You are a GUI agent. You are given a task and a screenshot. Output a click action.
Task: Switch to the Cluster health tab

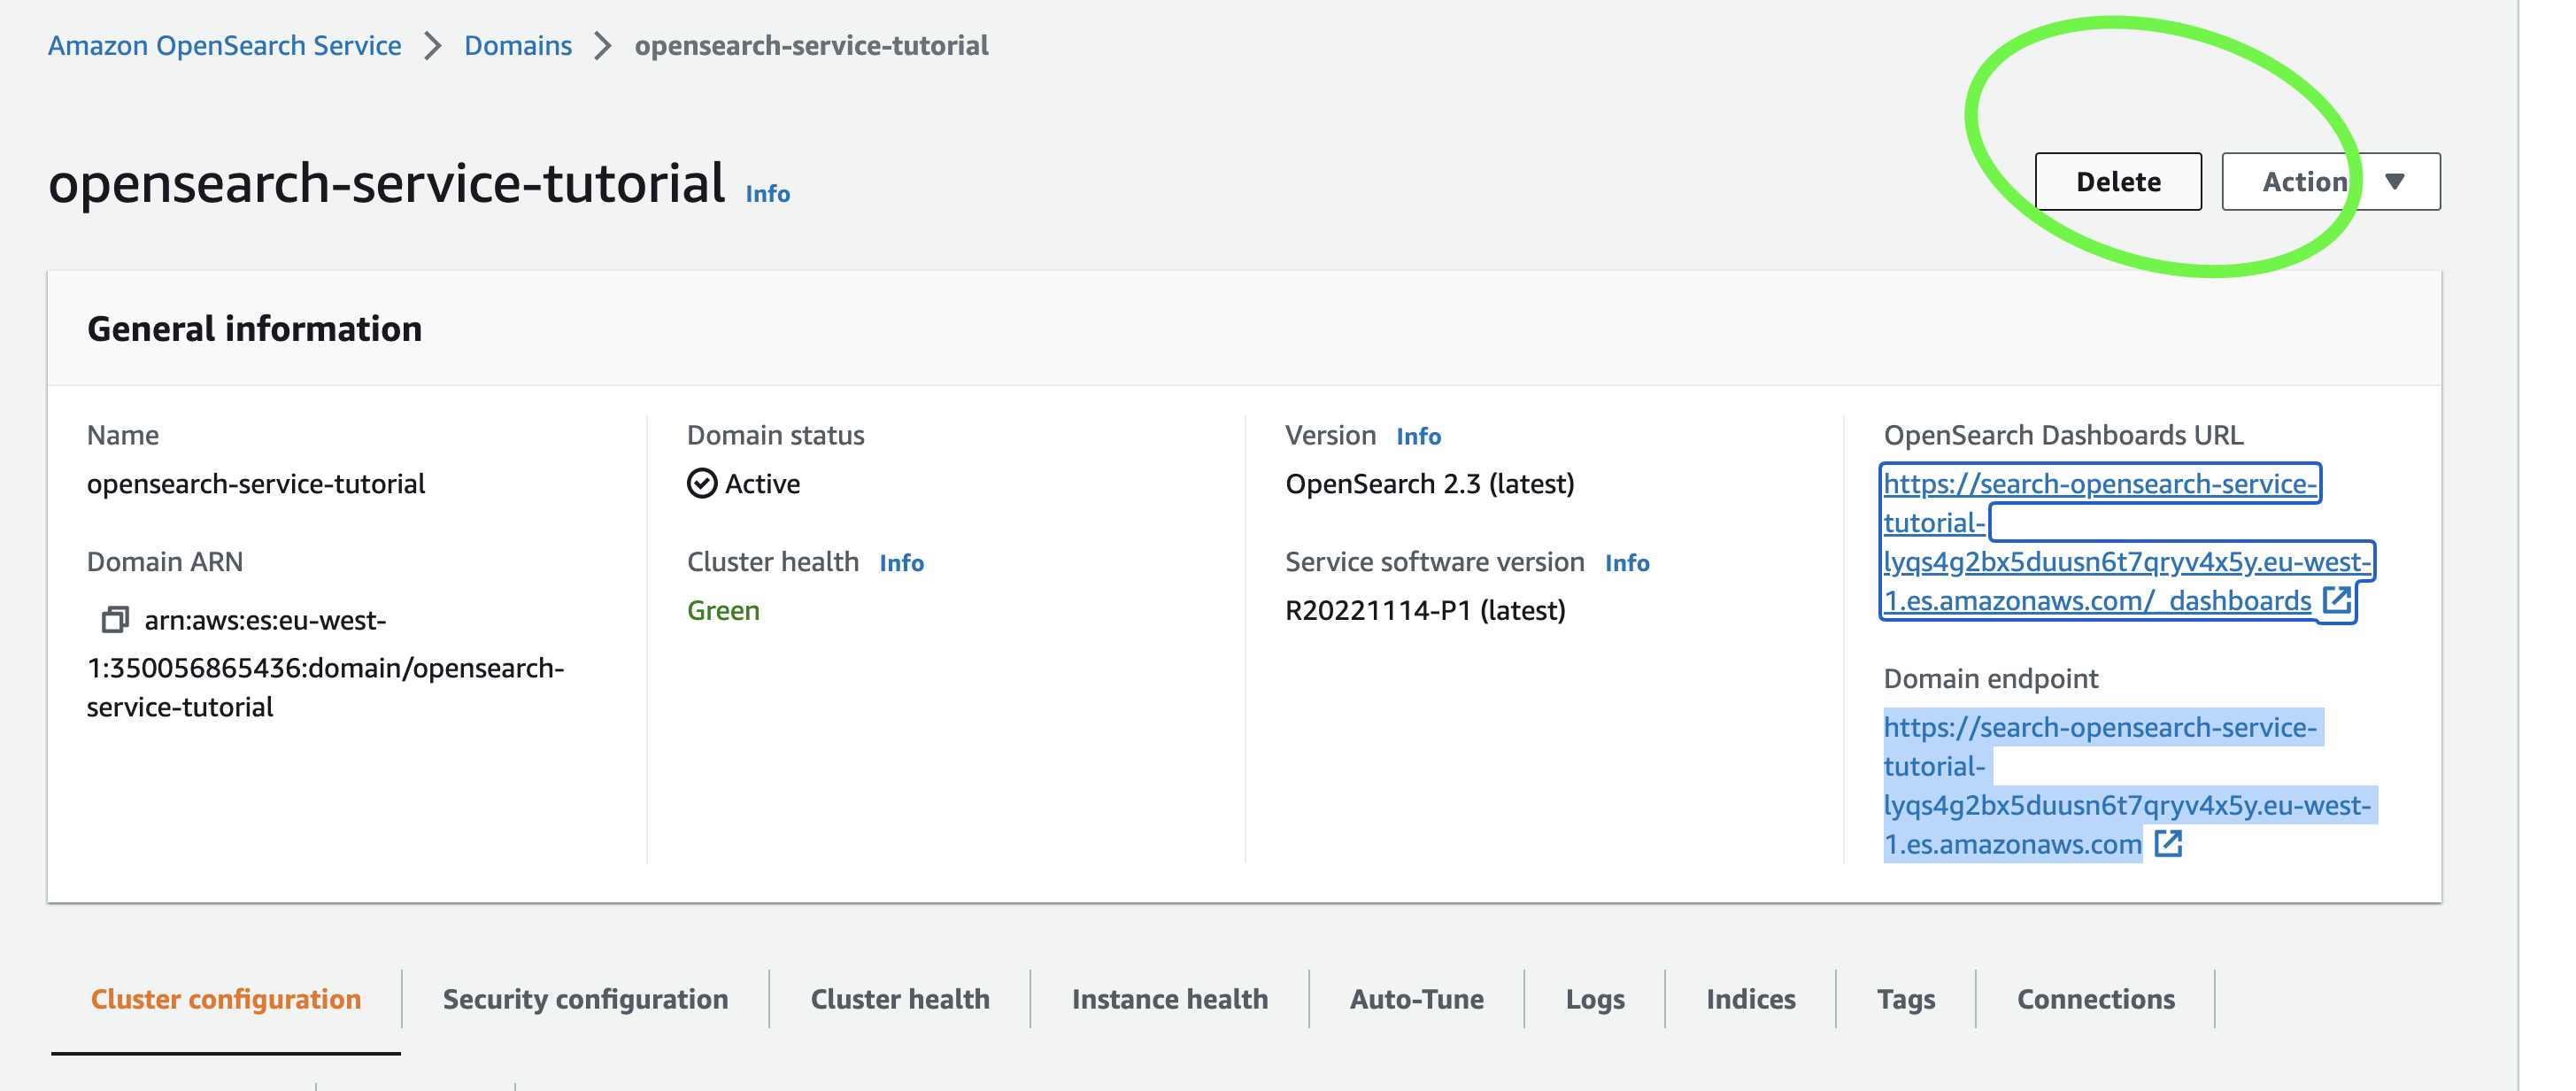900,999
